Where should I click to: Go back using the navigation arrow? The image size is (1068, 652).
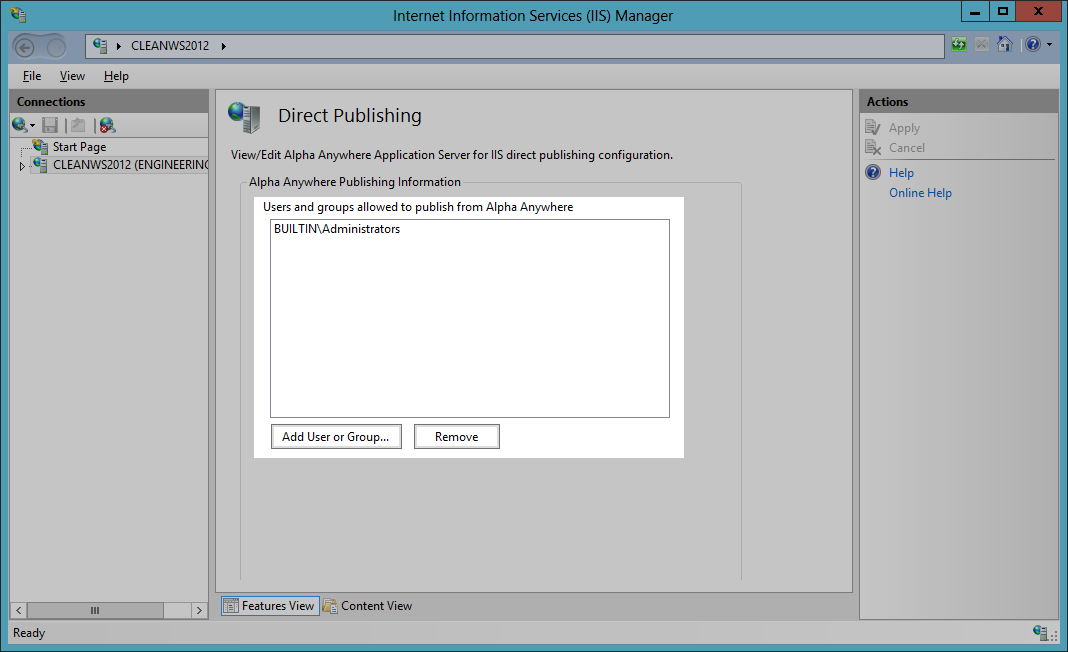[25, 47]
